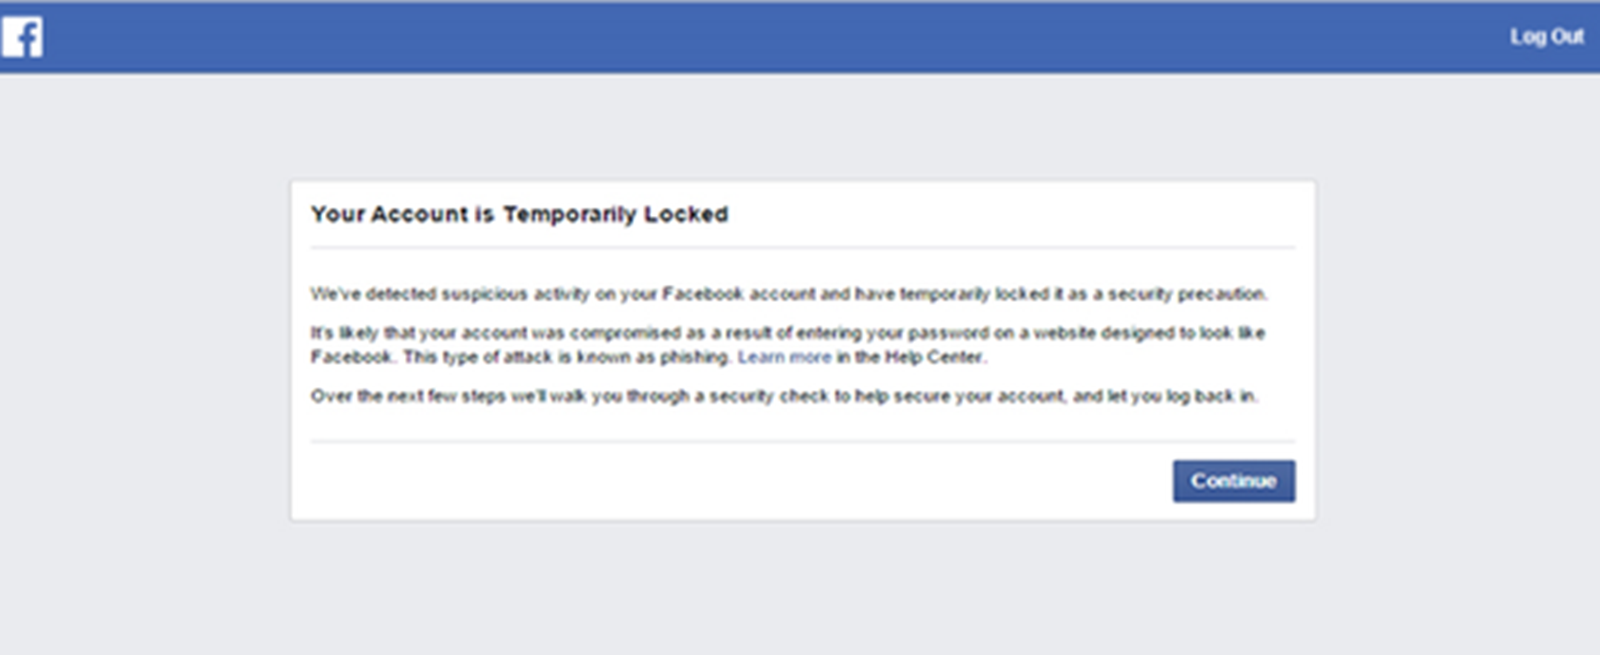Click the 'Over the next few steps' paragraph
1600x655 pixels.
click(784, 396)
